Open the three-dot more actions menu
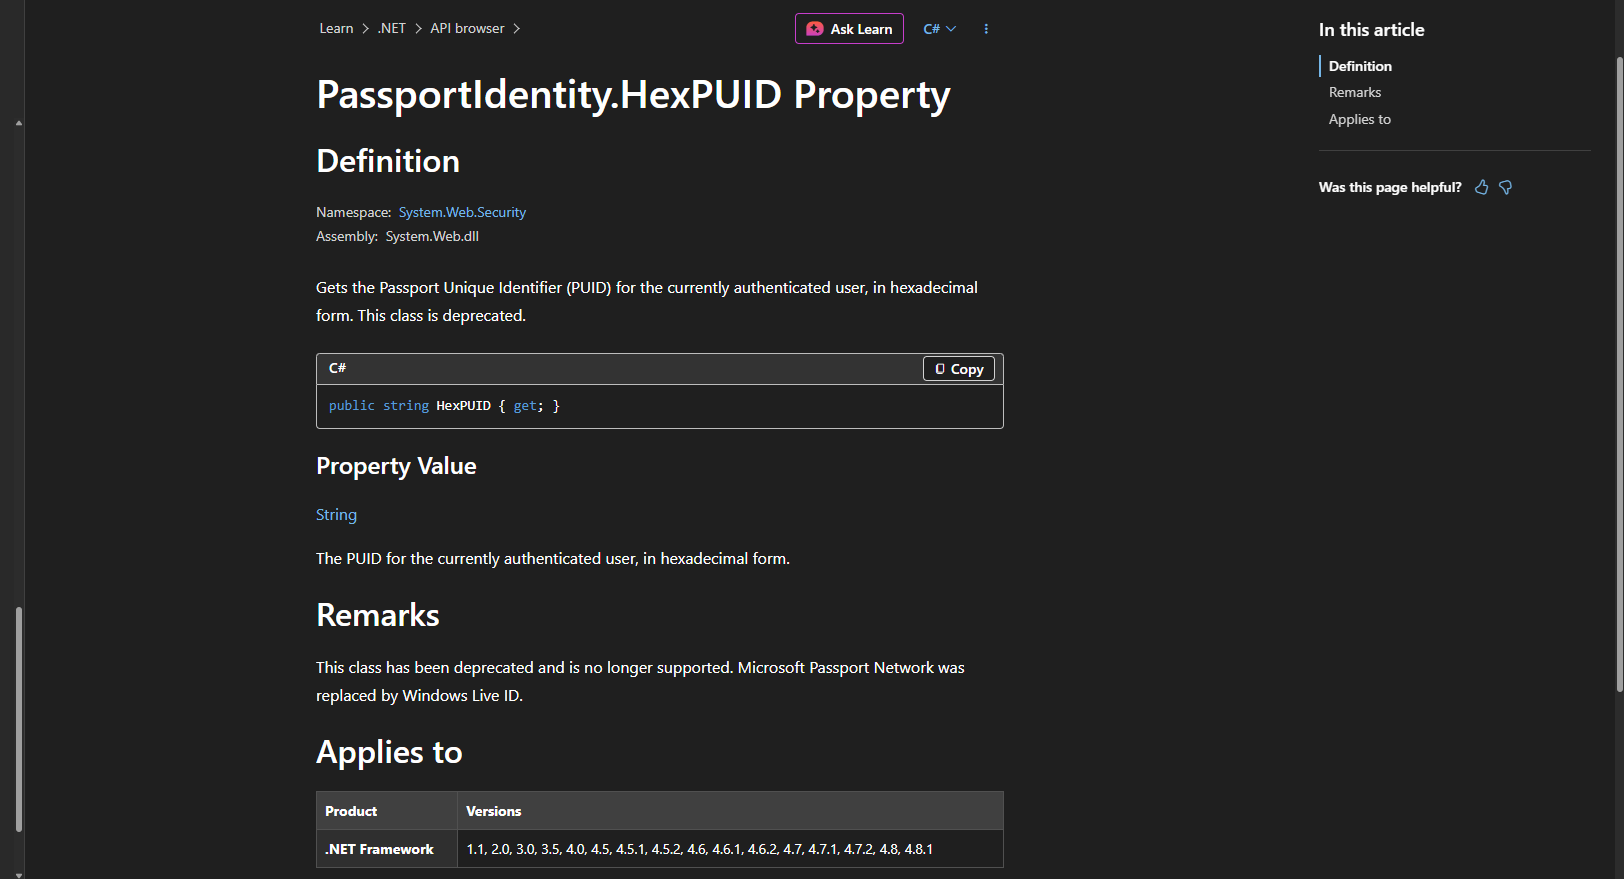 (x=986, y=29)
